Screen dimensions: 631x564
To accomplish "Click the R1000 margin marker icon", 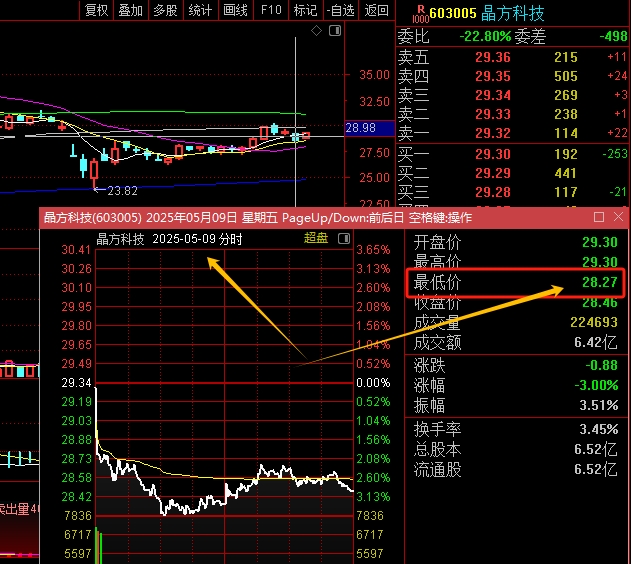I will [421, 14].
